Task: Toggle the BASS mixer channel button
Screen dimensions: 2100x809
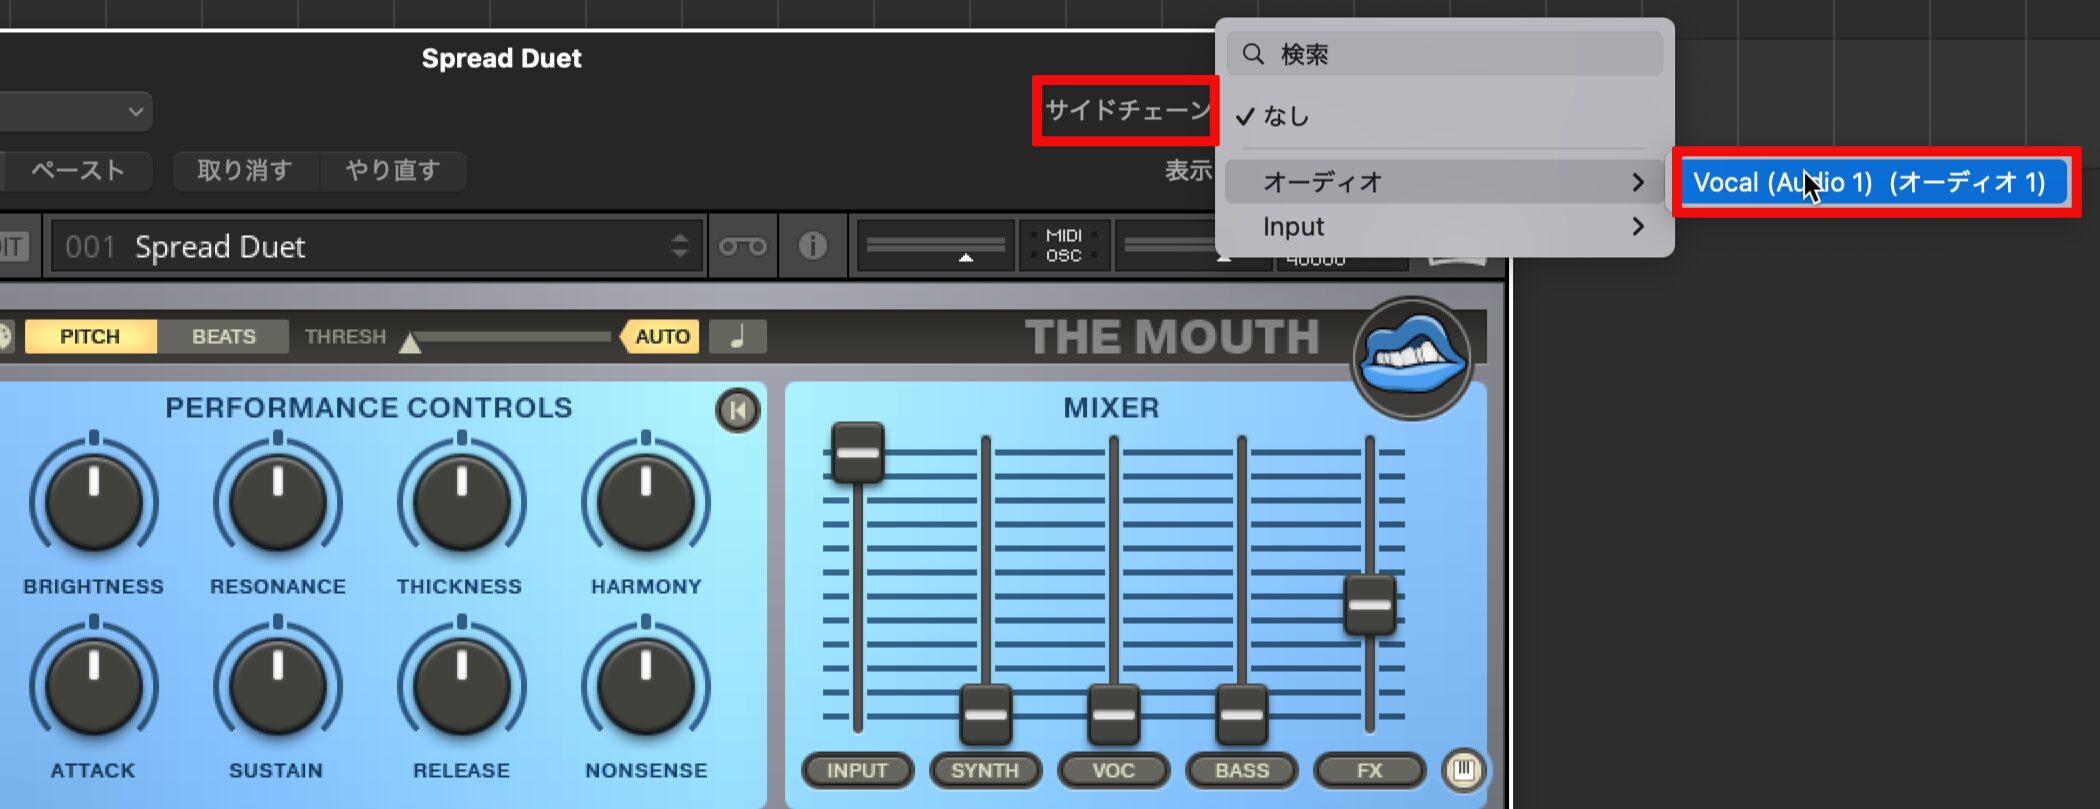Action: 1241,770
